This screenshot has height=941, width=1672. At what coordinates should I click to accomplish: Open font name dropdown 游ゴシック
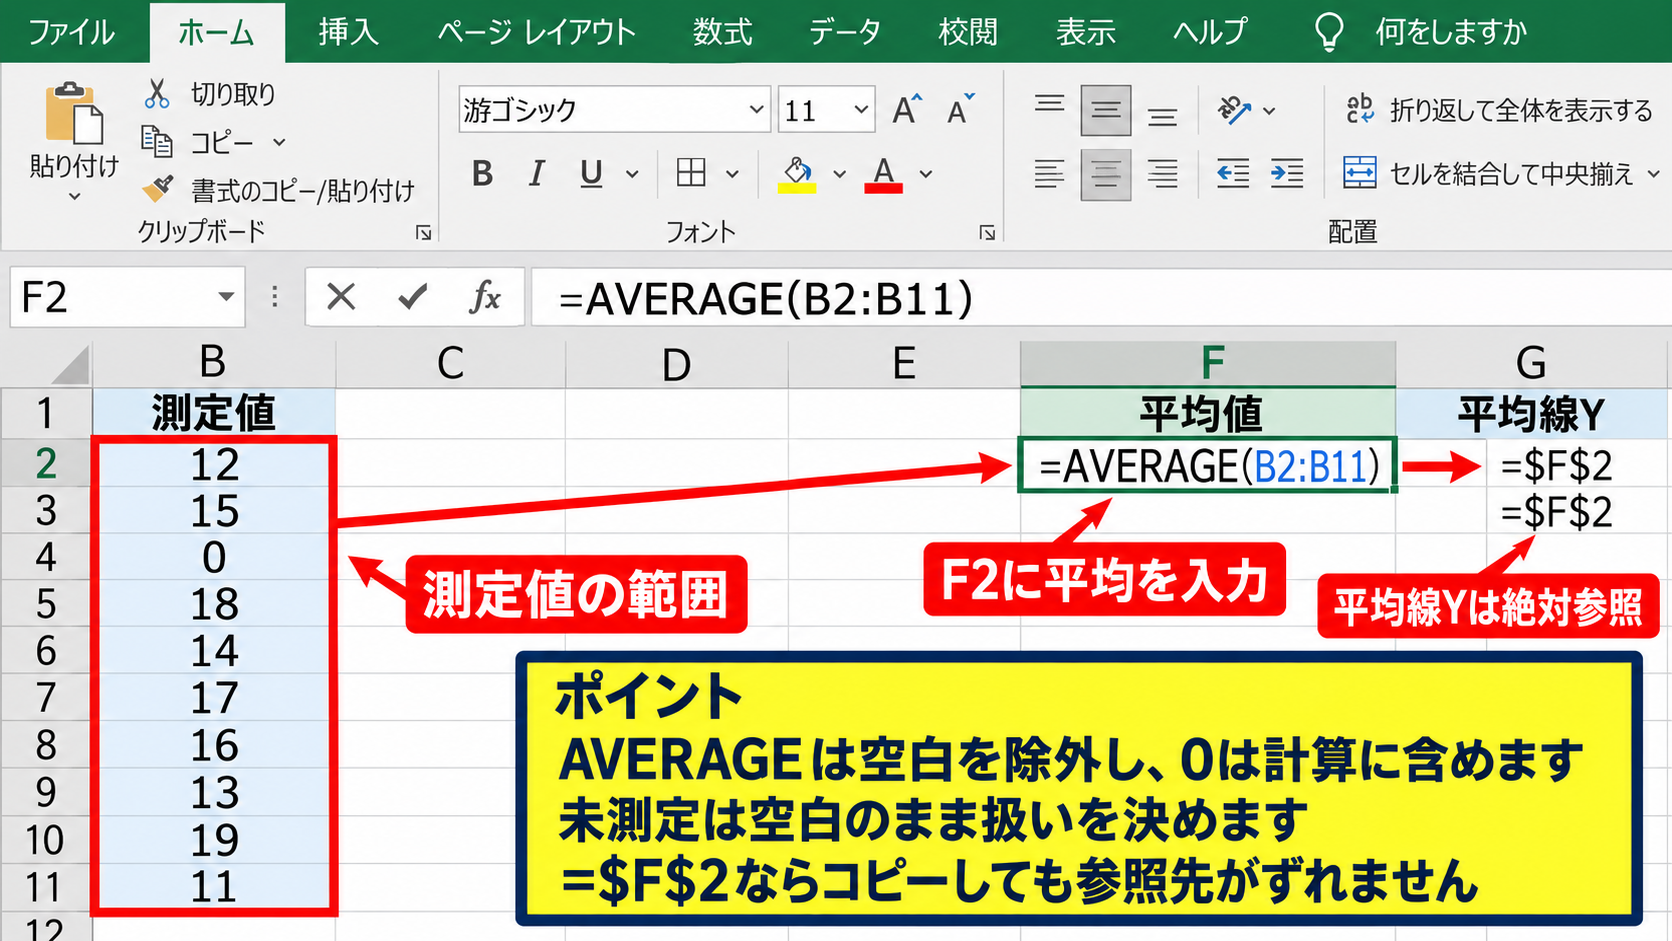[x=757, y=110]
